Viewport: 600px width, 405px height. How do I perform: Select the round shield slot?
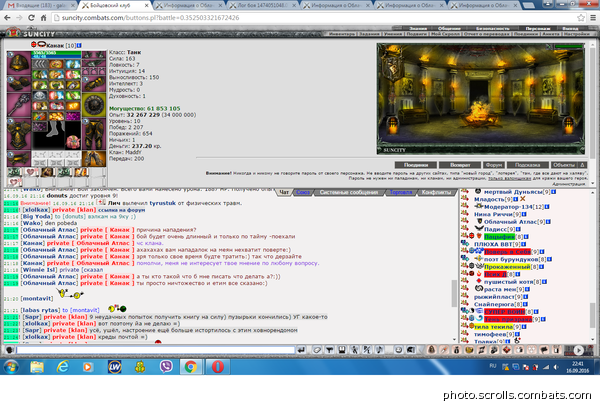click(93, 105)
